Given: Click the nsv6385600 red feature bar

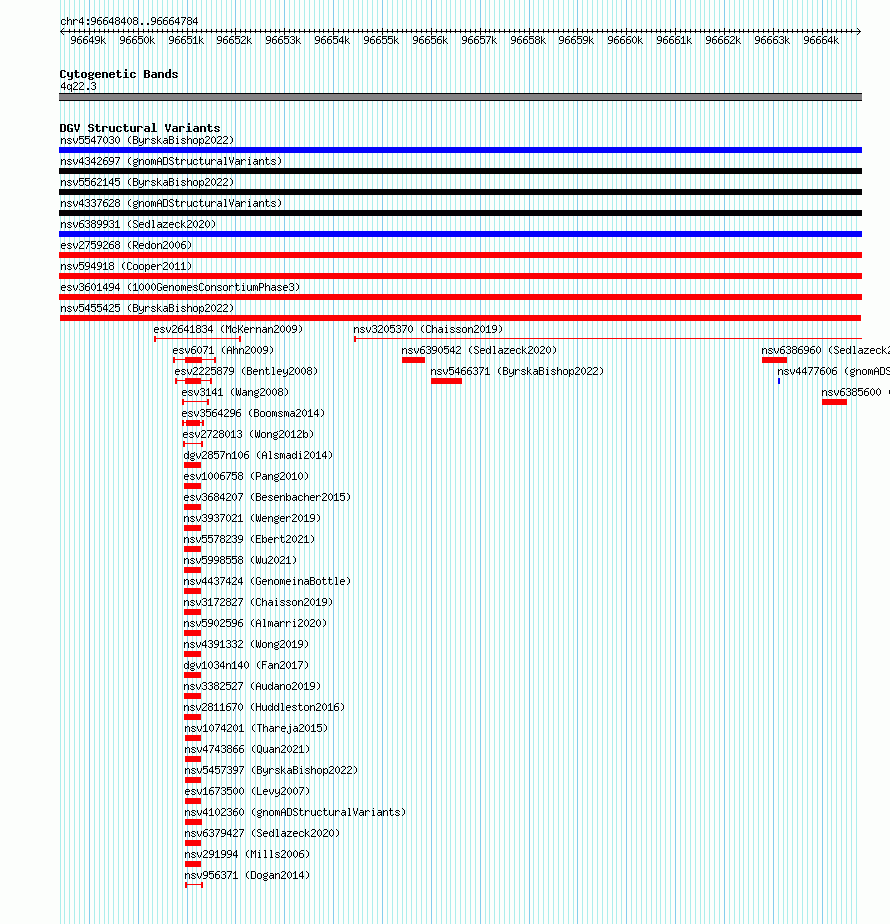Looking at the screenshot, I should [x=835, y=402].
